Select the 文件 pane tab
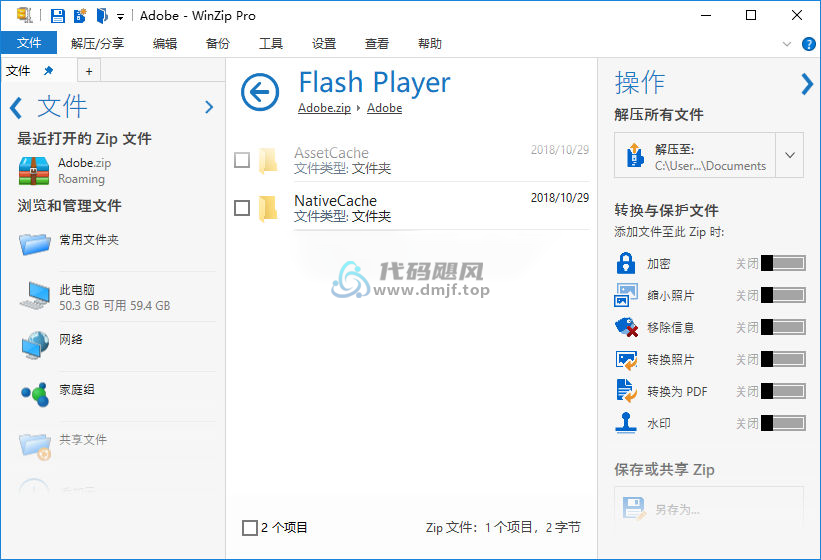The height and width of the screenshot is (560, 821). point(18,71)
